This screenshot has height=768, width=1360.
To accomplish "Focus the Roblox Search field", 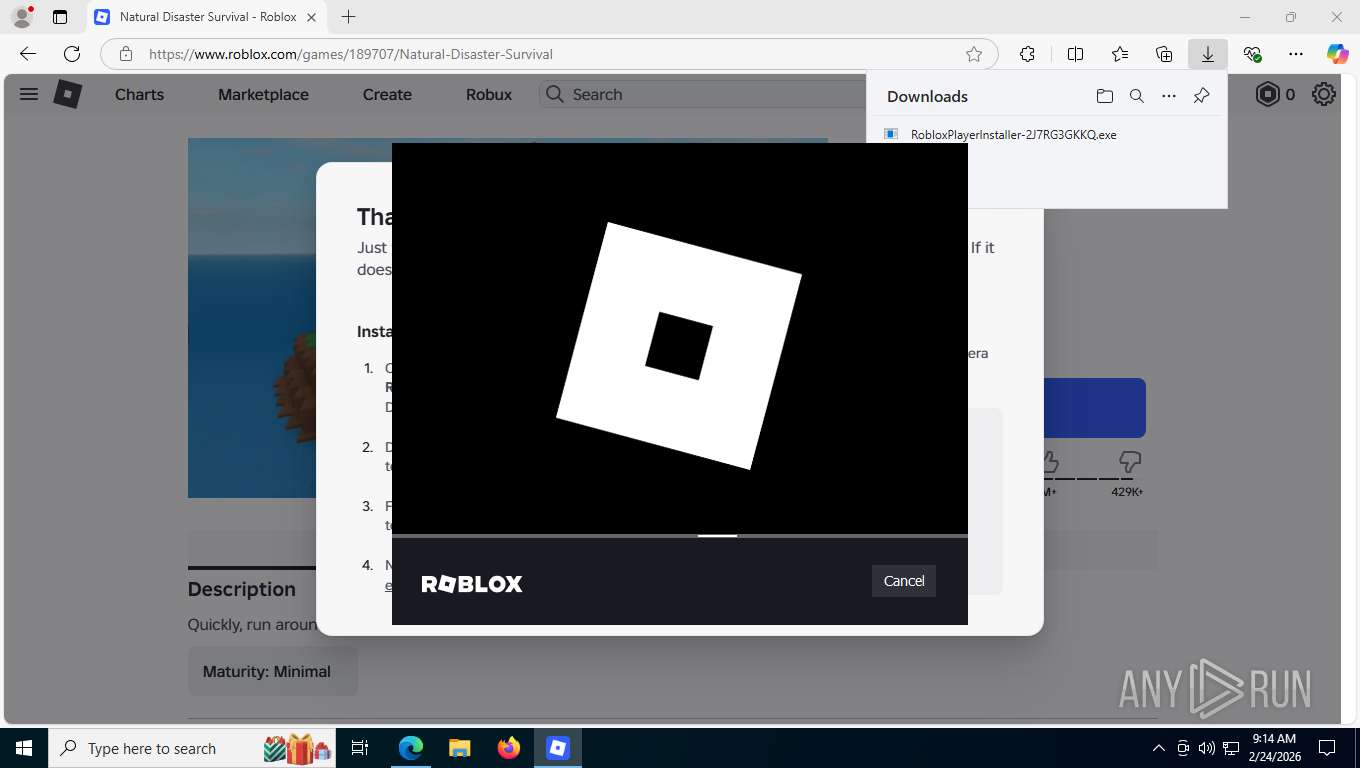I will [702, 94].
